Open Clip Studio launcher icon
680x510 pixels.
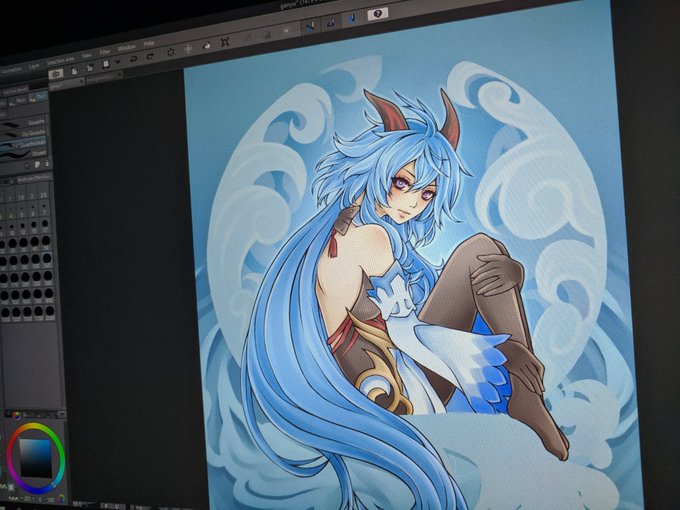[56, 74]
